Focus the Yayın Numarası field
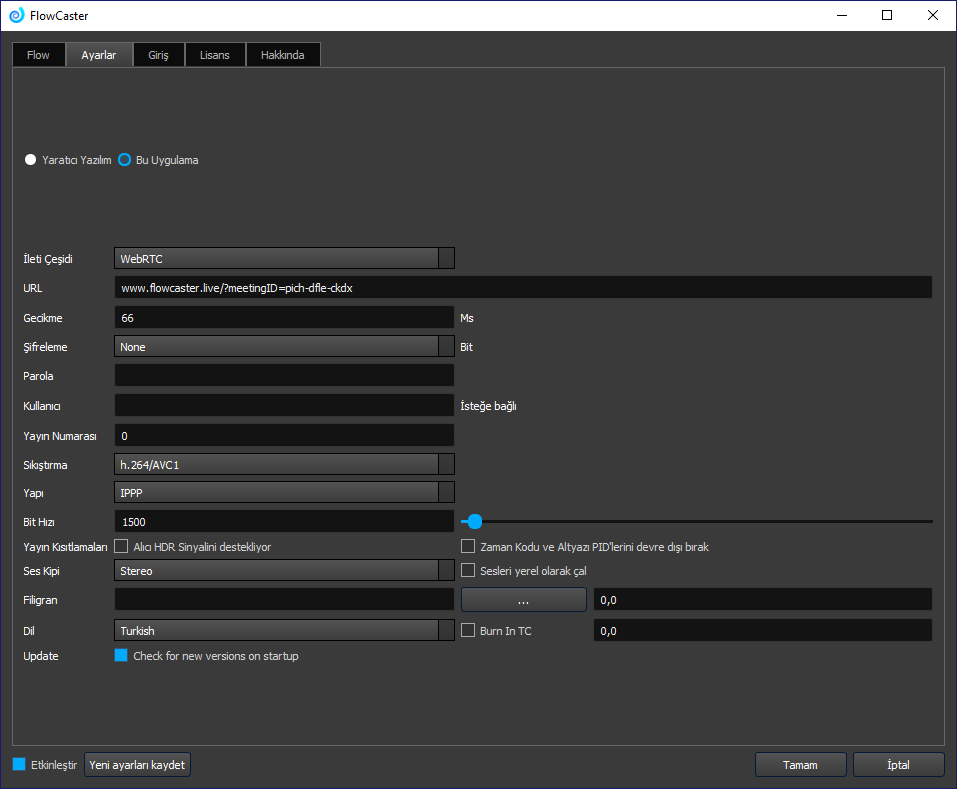The width and height of the screenshot is (957, 789). pyautogui.click(x=284, y=435)
